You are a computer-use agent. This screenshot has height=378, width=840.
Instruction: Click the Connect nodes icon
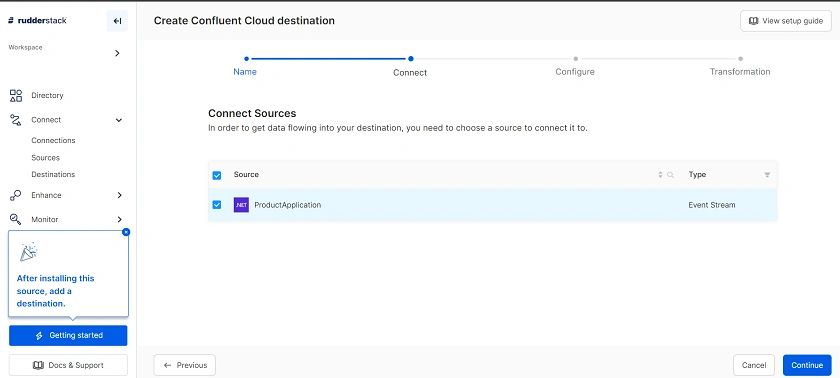point(16,120)
